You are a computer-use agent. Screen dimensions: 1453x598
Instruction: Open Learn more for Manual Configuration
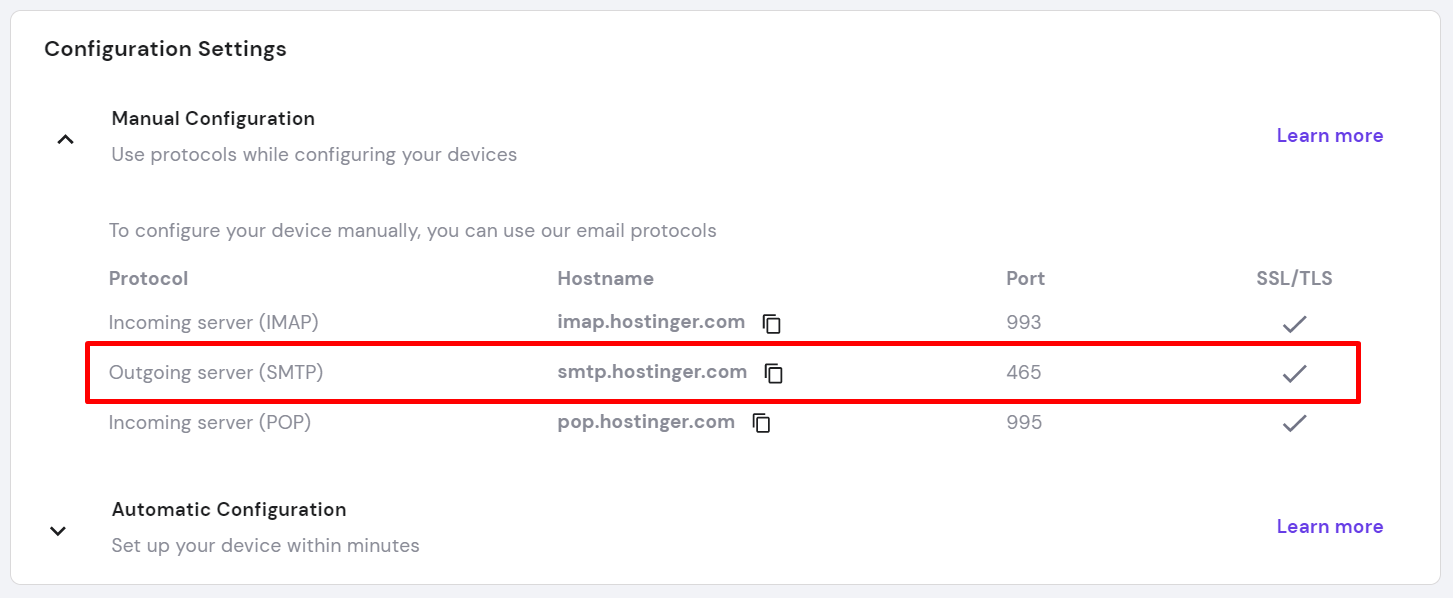1330,135
